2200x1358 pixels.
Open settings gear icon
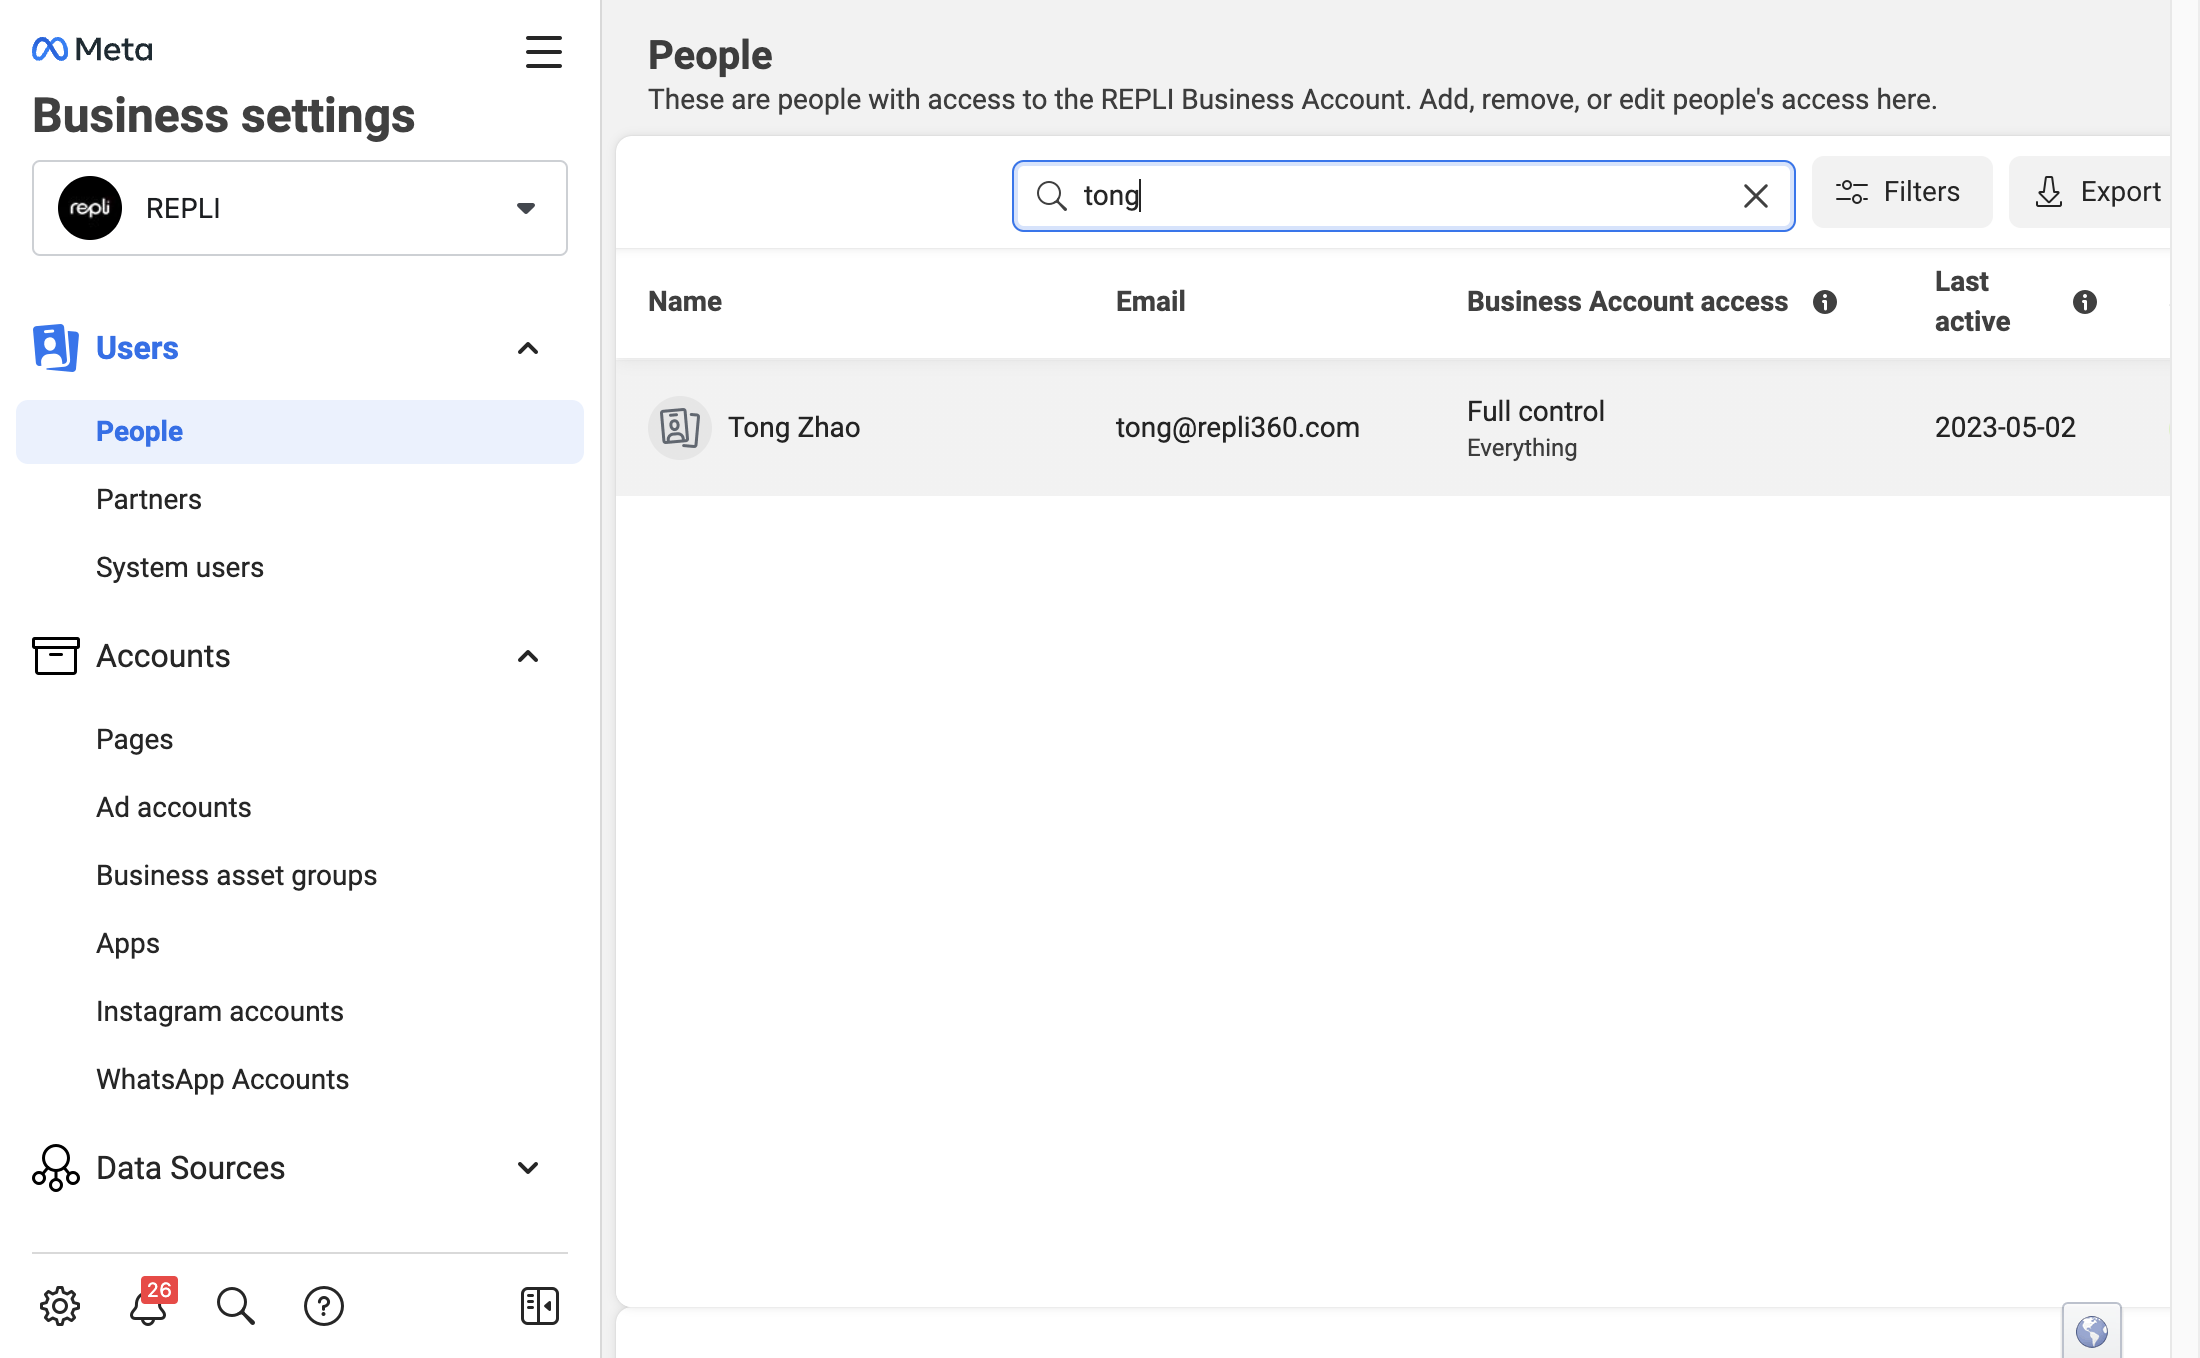click(x=60, y=1306)
